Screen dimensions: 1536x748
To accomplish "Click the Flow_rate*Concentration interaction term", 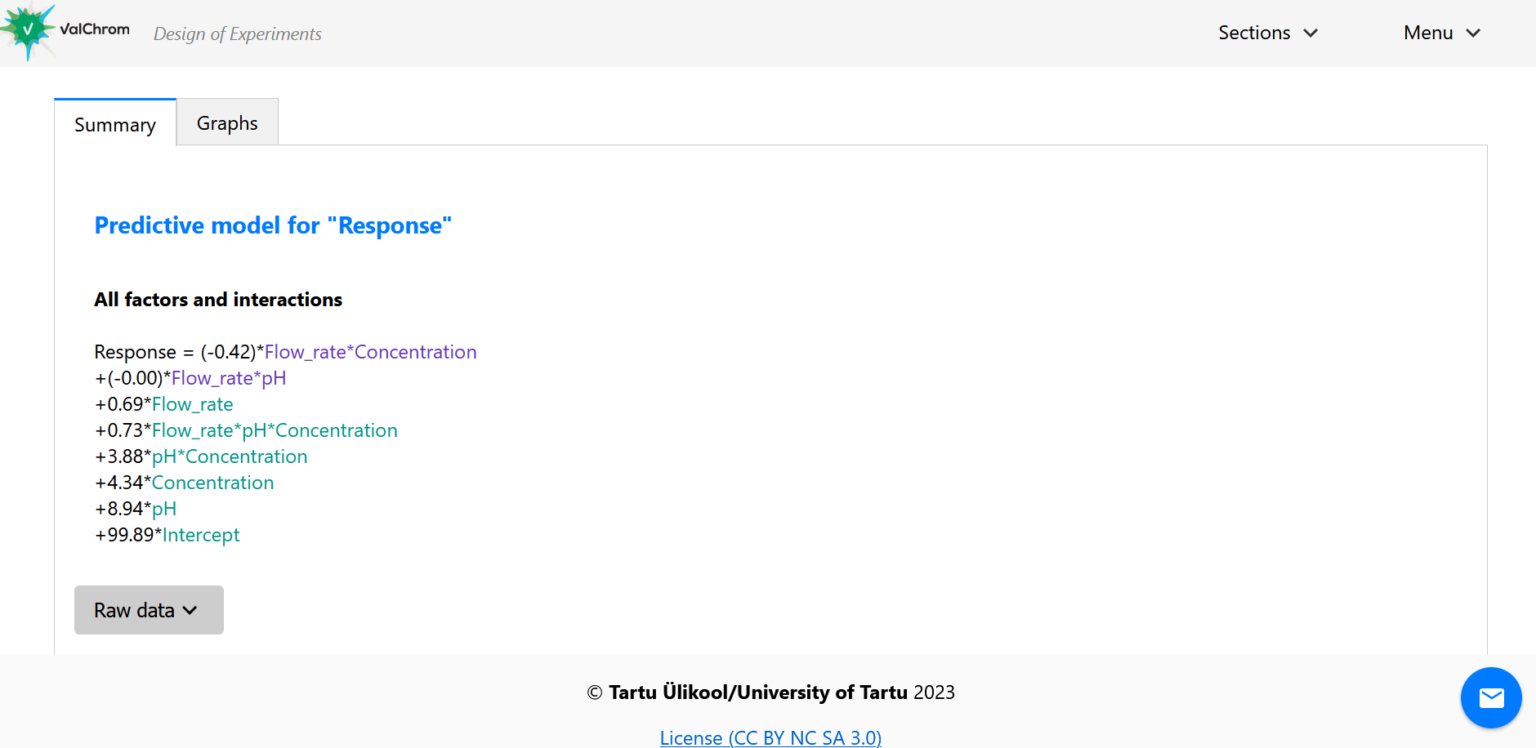I will click(x=370, y=351).
